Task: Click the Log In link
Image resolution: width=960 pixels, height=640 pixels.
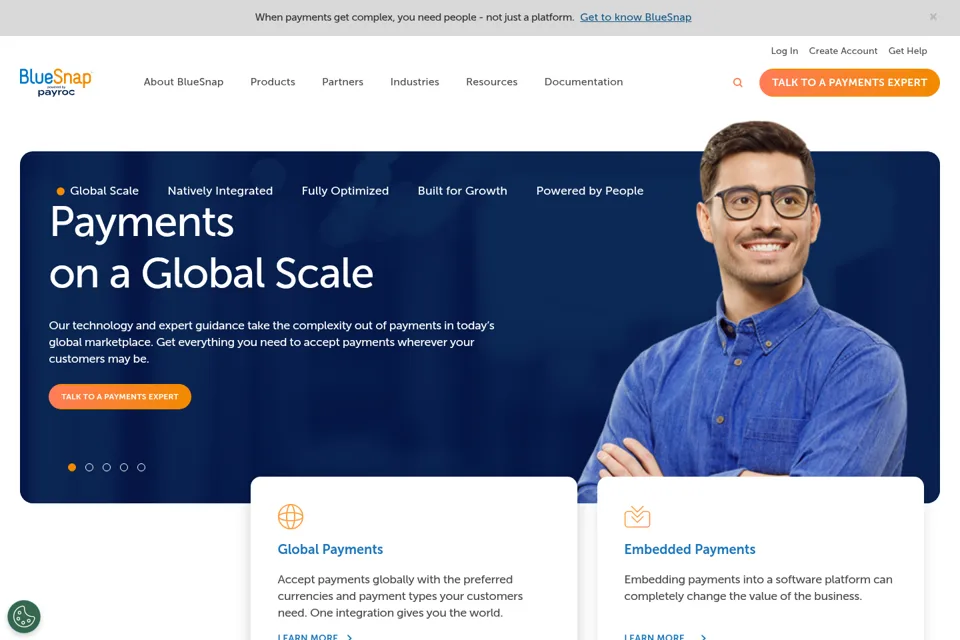Action: [784, 51]
